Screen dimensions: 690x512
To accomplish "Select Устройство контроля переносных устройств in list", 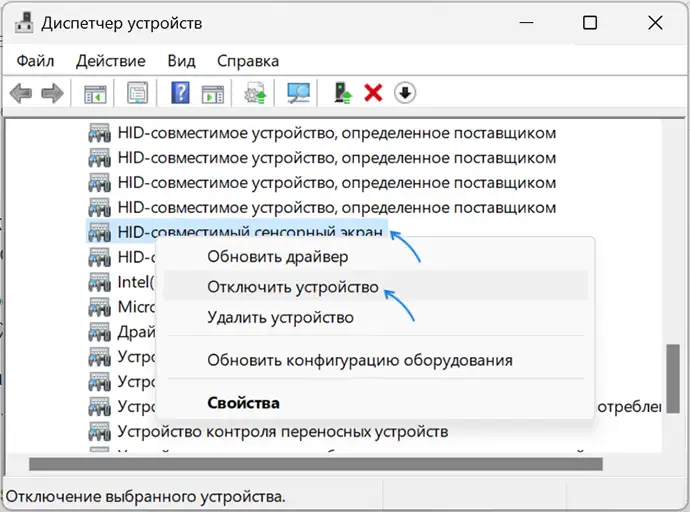I will pyautogui.click(x=282, y=432).
